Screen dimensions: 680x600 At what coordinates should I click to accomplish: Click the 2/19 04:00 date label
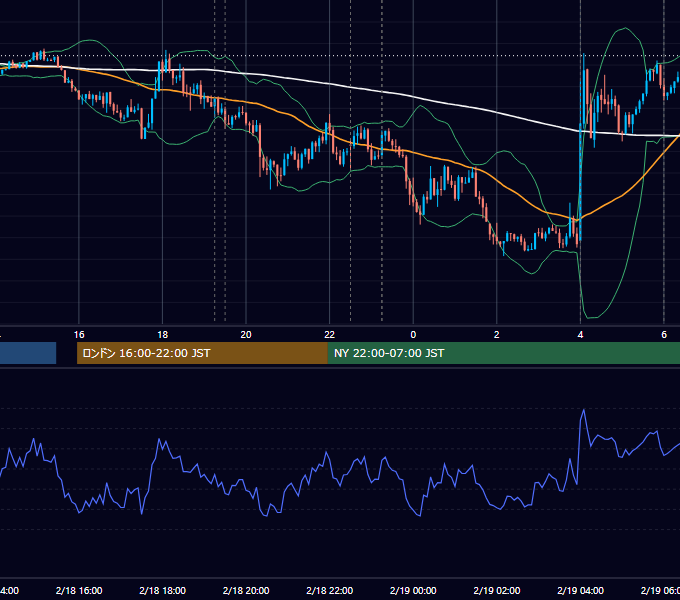(580, 590)
